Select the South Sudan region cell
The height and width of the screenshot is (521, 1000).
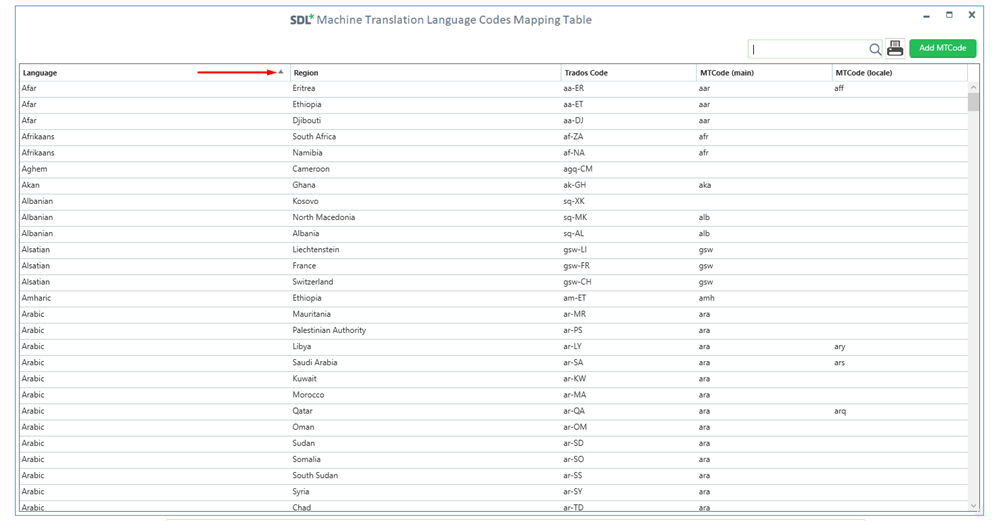pyautogui.click(x=315, y=476)
